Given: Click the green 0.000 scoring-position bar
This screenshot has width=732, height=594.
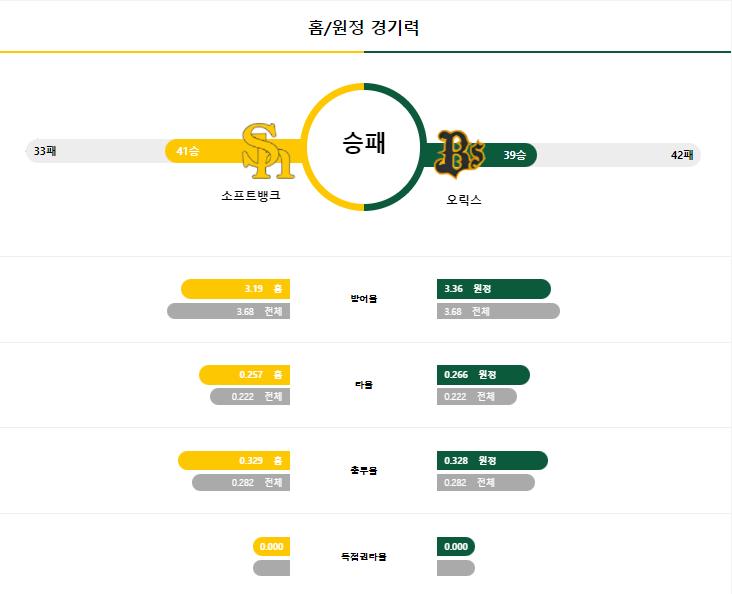Looking at the screenshot, I should 456,546.
